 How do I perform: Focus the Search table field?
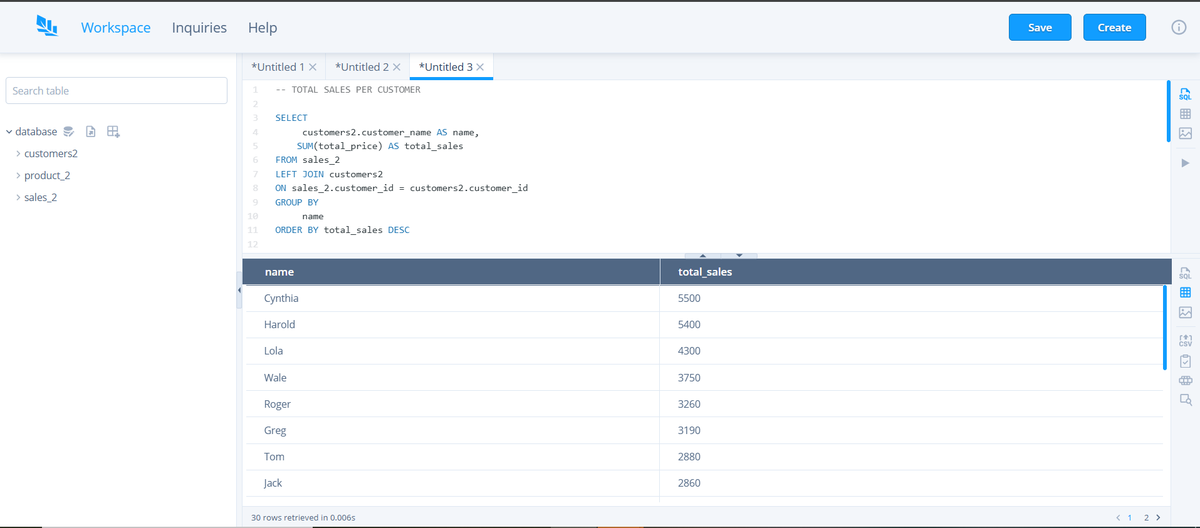tap(117, 90)
